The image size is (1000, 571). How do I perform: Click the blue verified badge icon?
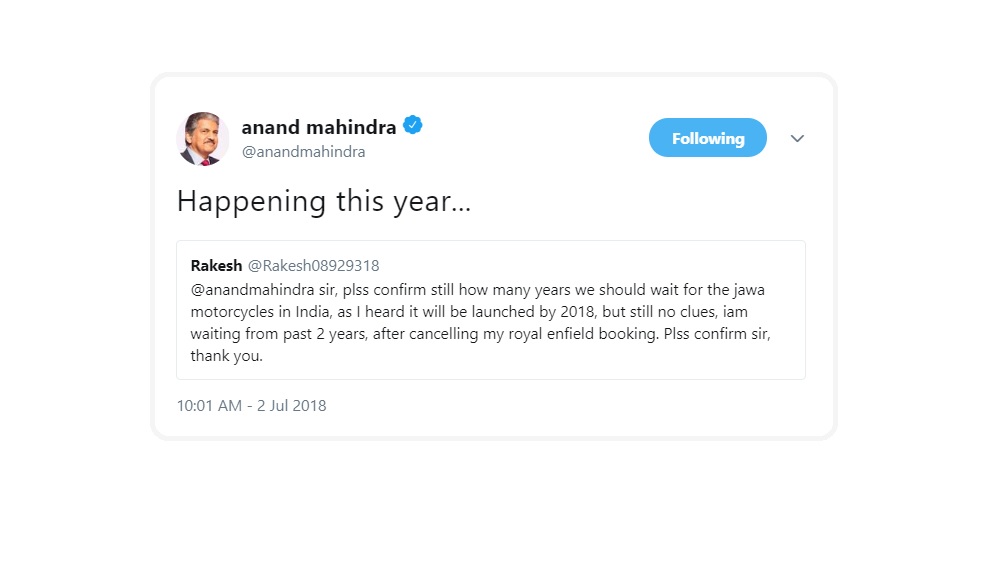tap(413, 125)
